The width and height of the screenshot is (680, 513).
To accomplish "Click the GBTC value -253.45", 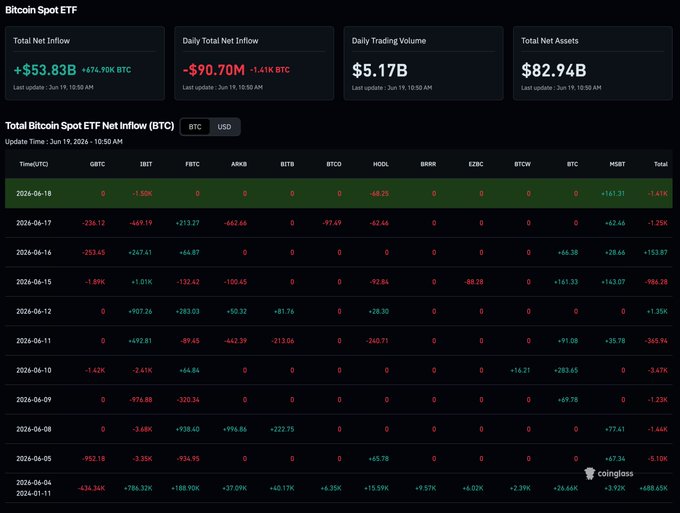I will pos(93,252).
